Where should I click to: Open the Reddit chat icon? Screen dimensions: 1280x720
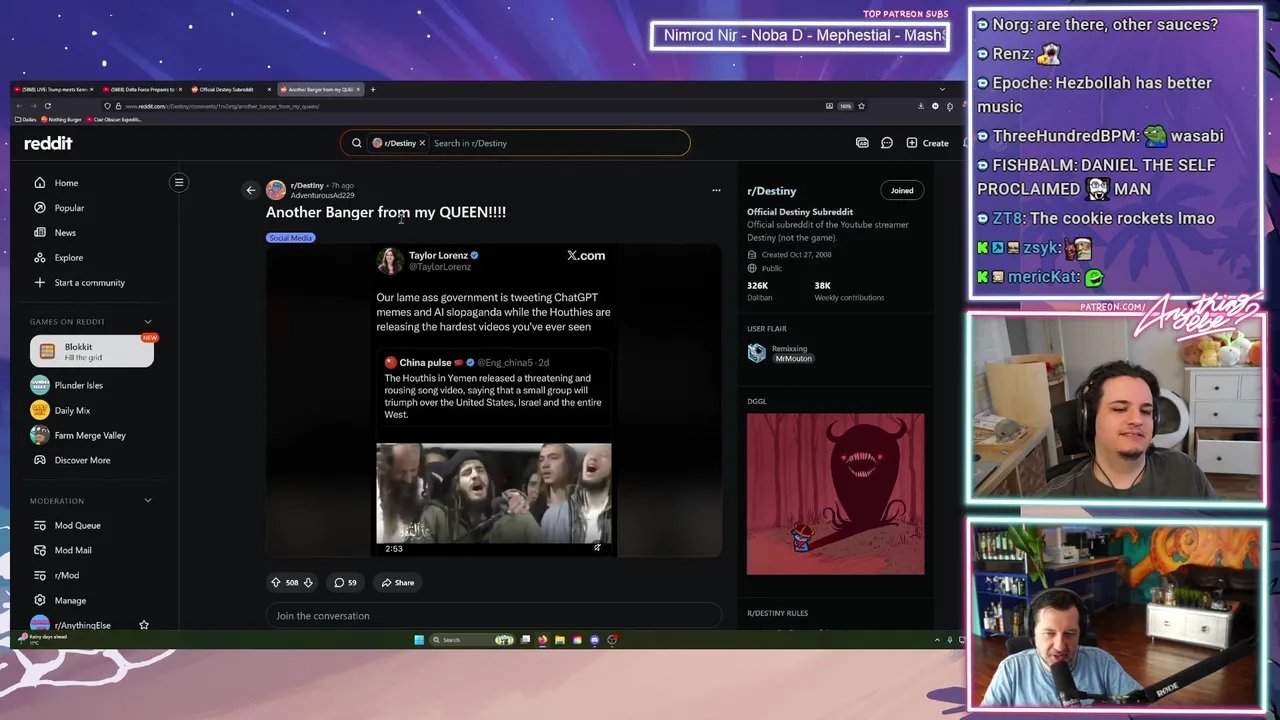point(887,143)
